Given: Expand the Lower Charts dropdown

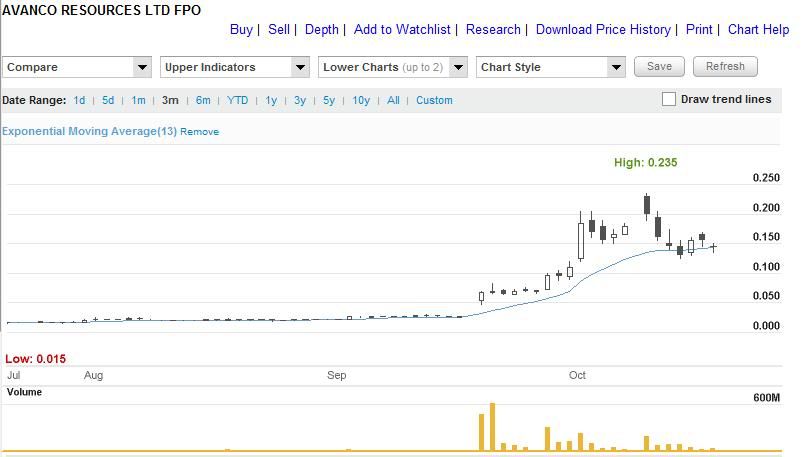Looking at the screenshot, I should click(x=393, y=67).
